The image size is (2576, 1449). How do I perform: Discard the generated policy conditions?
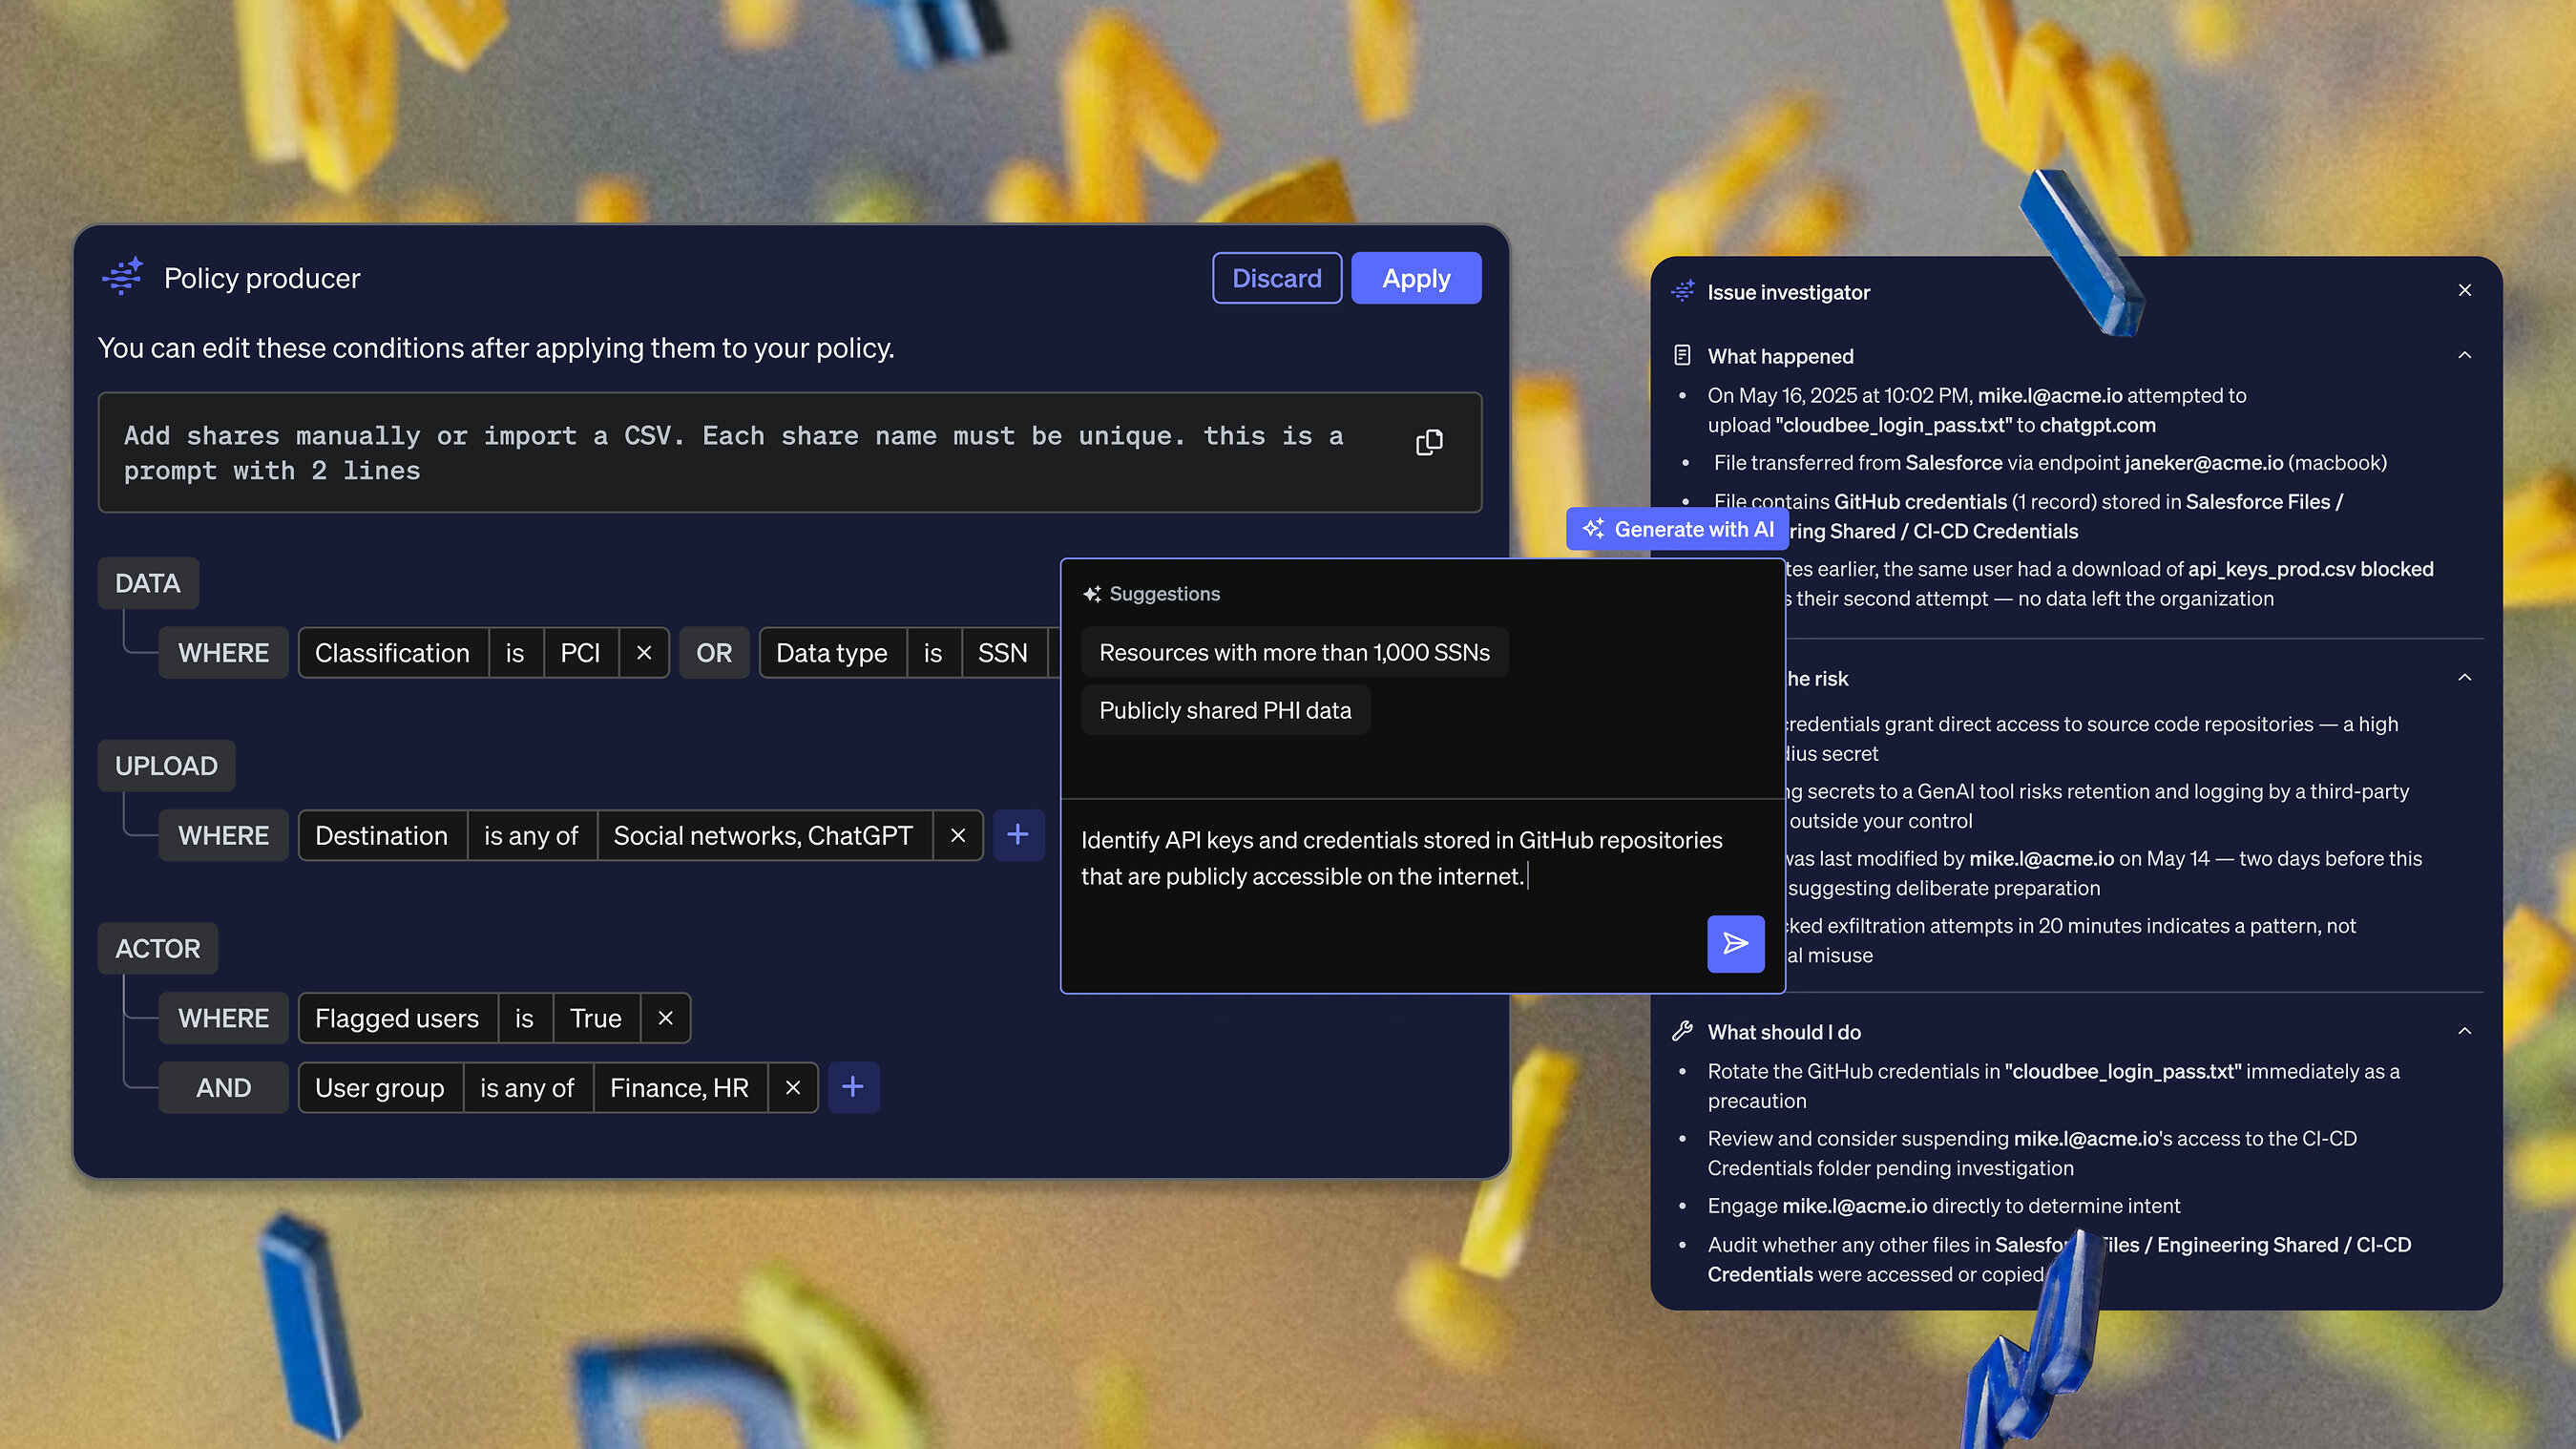[1277, 278]
